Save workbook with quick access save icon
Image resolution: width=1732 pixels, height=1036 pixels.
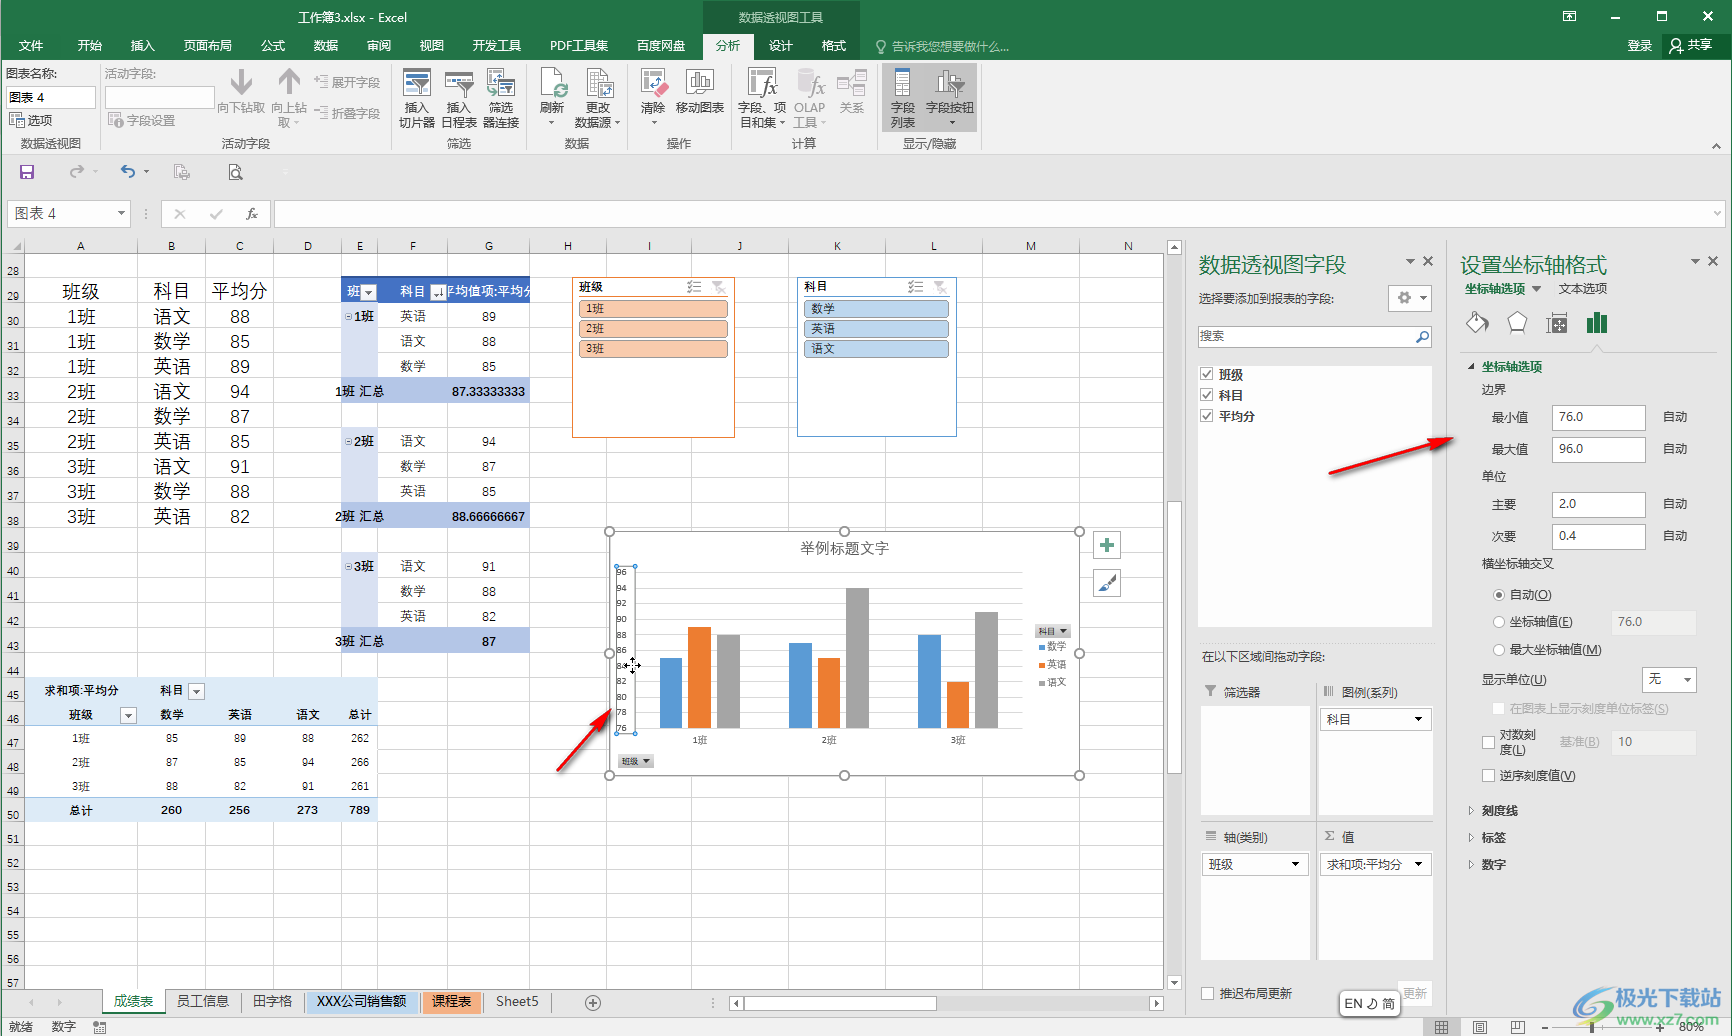point(27,172)
